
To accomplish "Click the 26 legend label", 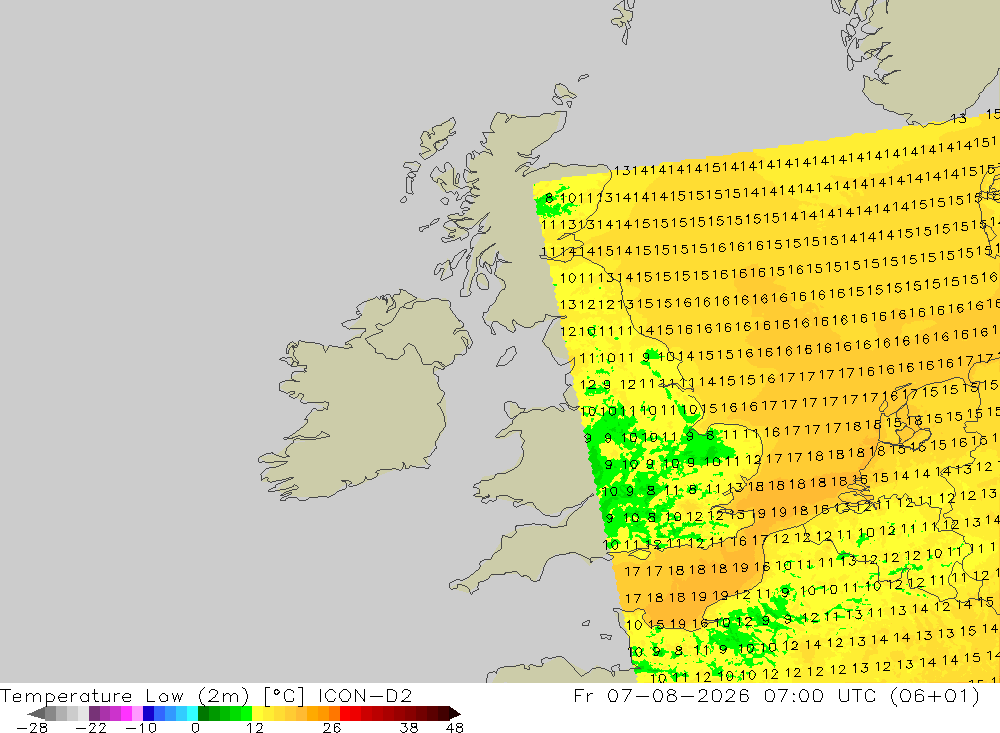I will point(332,728).
